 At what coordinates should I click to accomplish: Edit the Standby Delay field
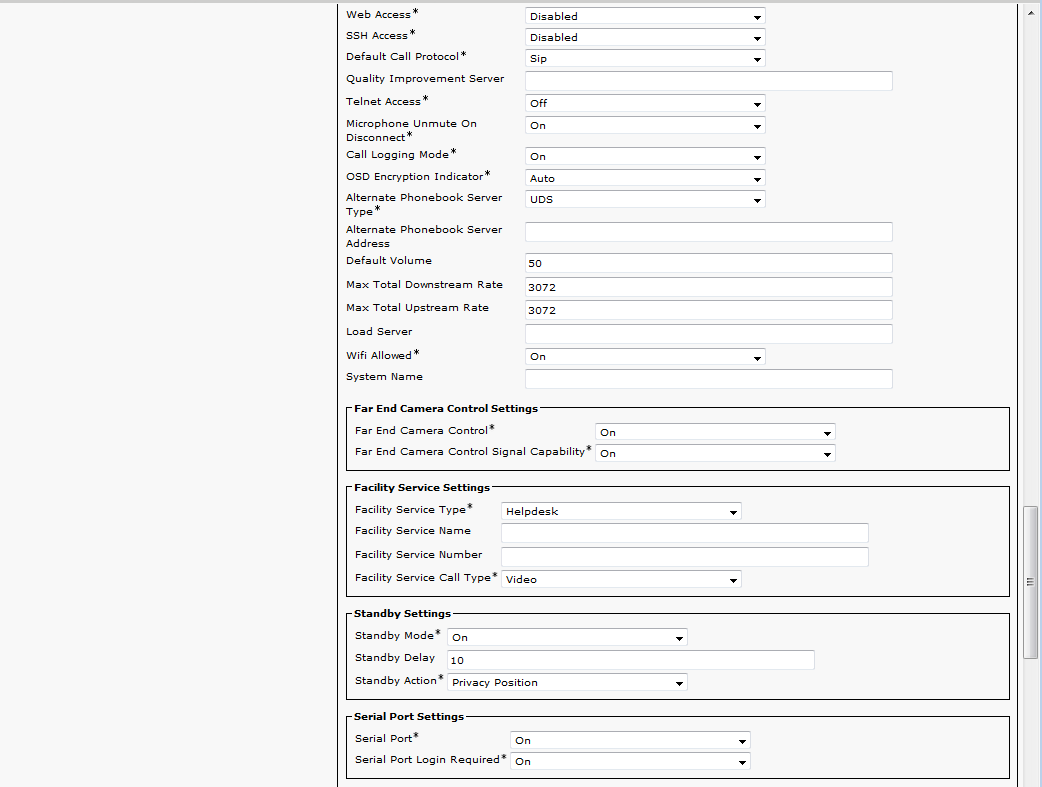coord(631,660)
